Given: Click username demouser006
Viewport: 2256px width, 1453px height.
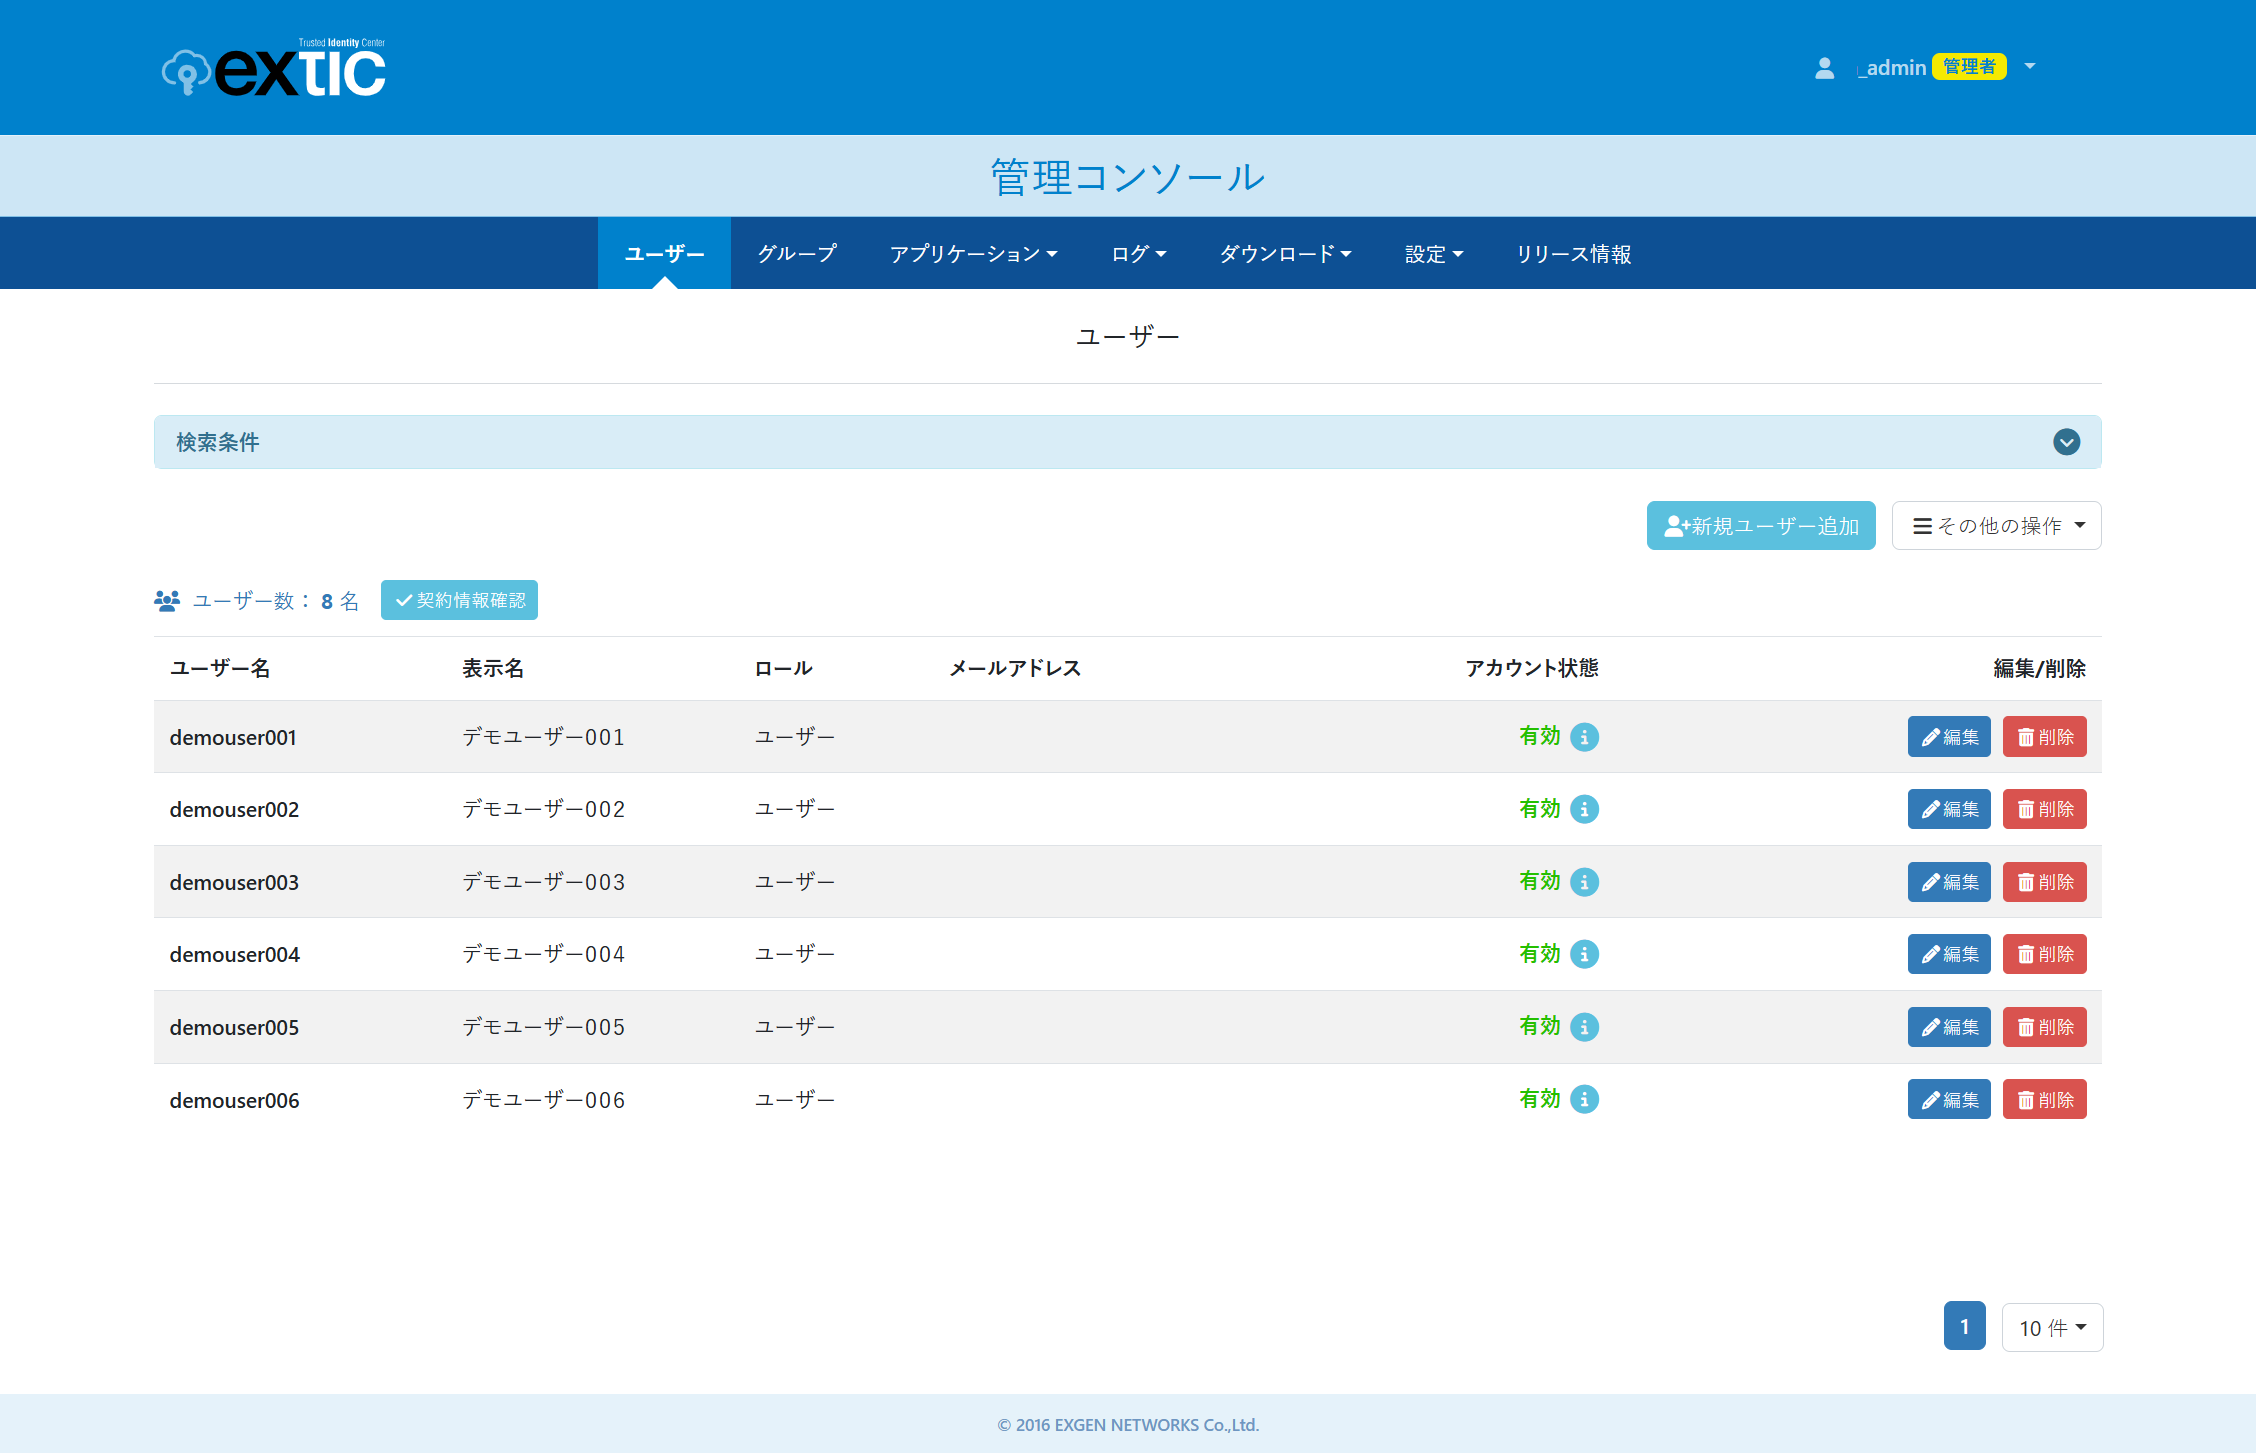Looking at the screenshot, I should [x=234, y=1100].
